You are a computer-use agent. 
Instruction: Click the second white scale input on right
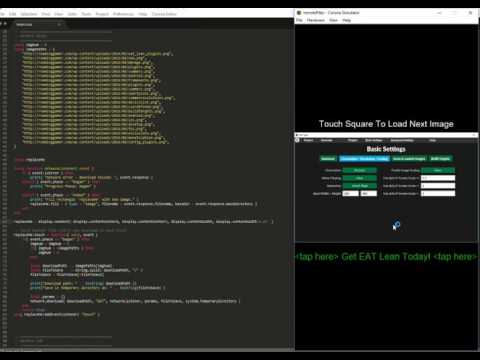(438, 186)
